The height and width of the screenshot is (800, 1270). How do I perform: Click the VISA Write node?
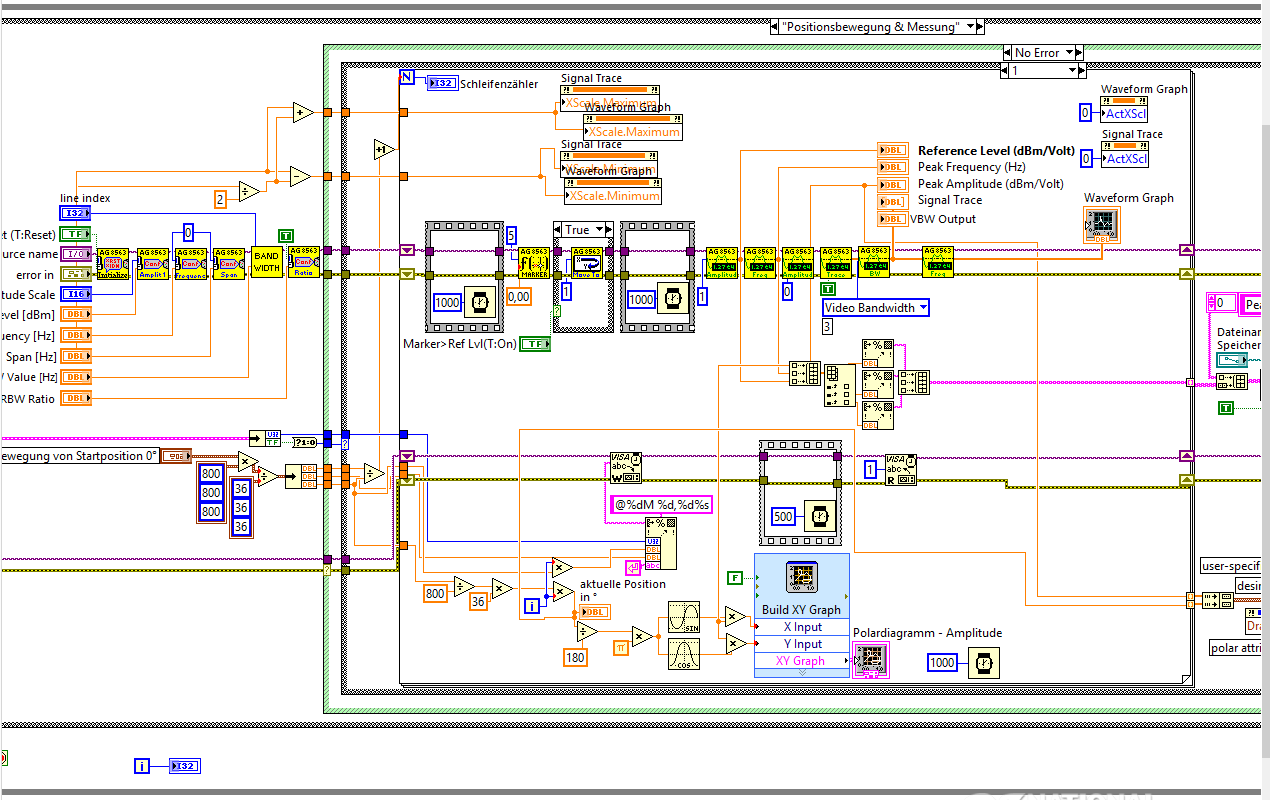click(626, 468)
